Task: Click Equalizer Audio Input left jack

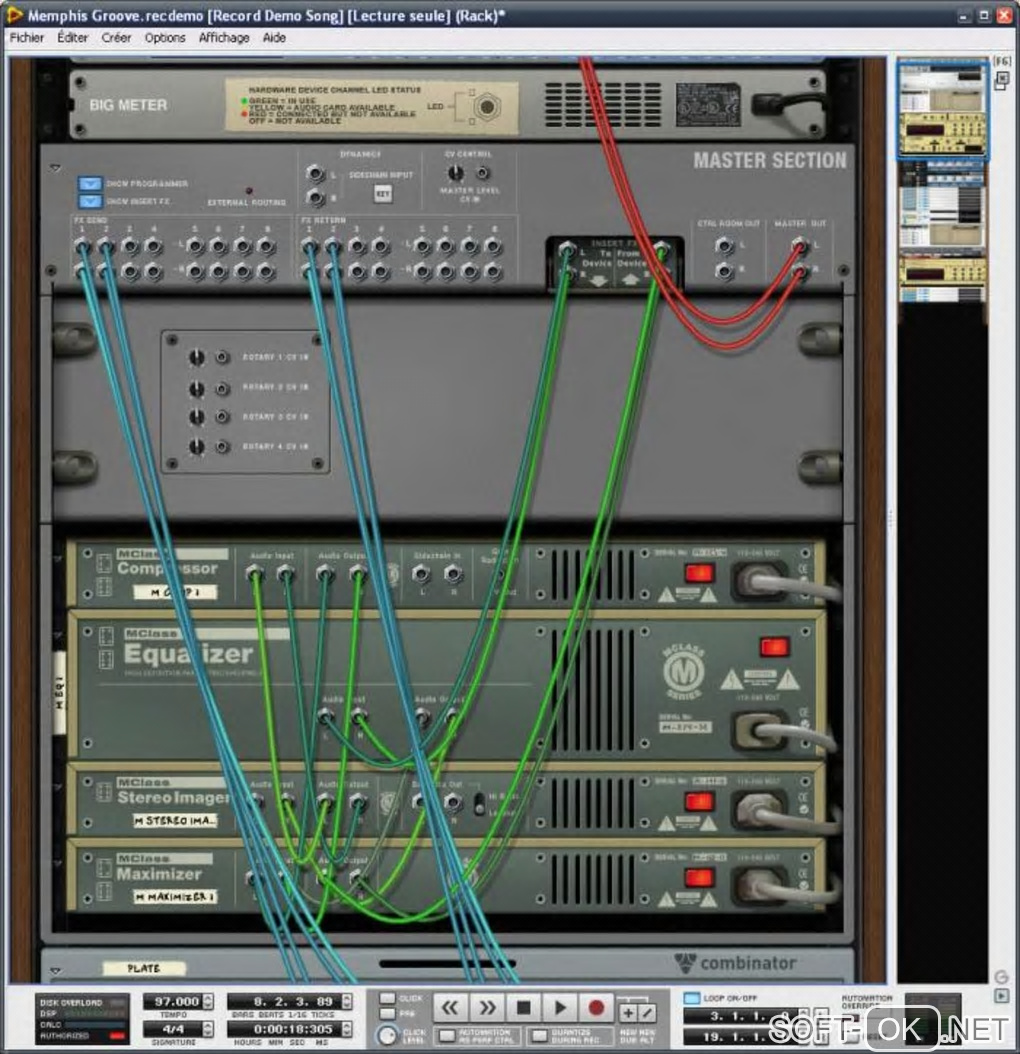Action: [325, 717]
